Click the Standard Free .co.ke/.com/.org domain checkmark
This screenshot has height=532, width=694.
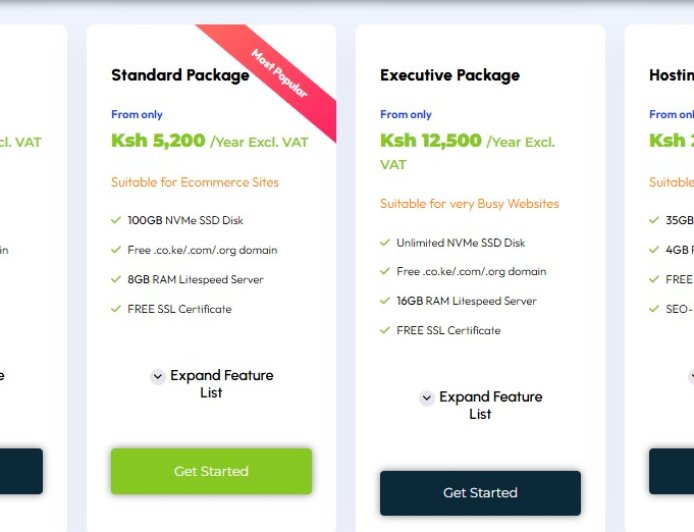point(117,250)
